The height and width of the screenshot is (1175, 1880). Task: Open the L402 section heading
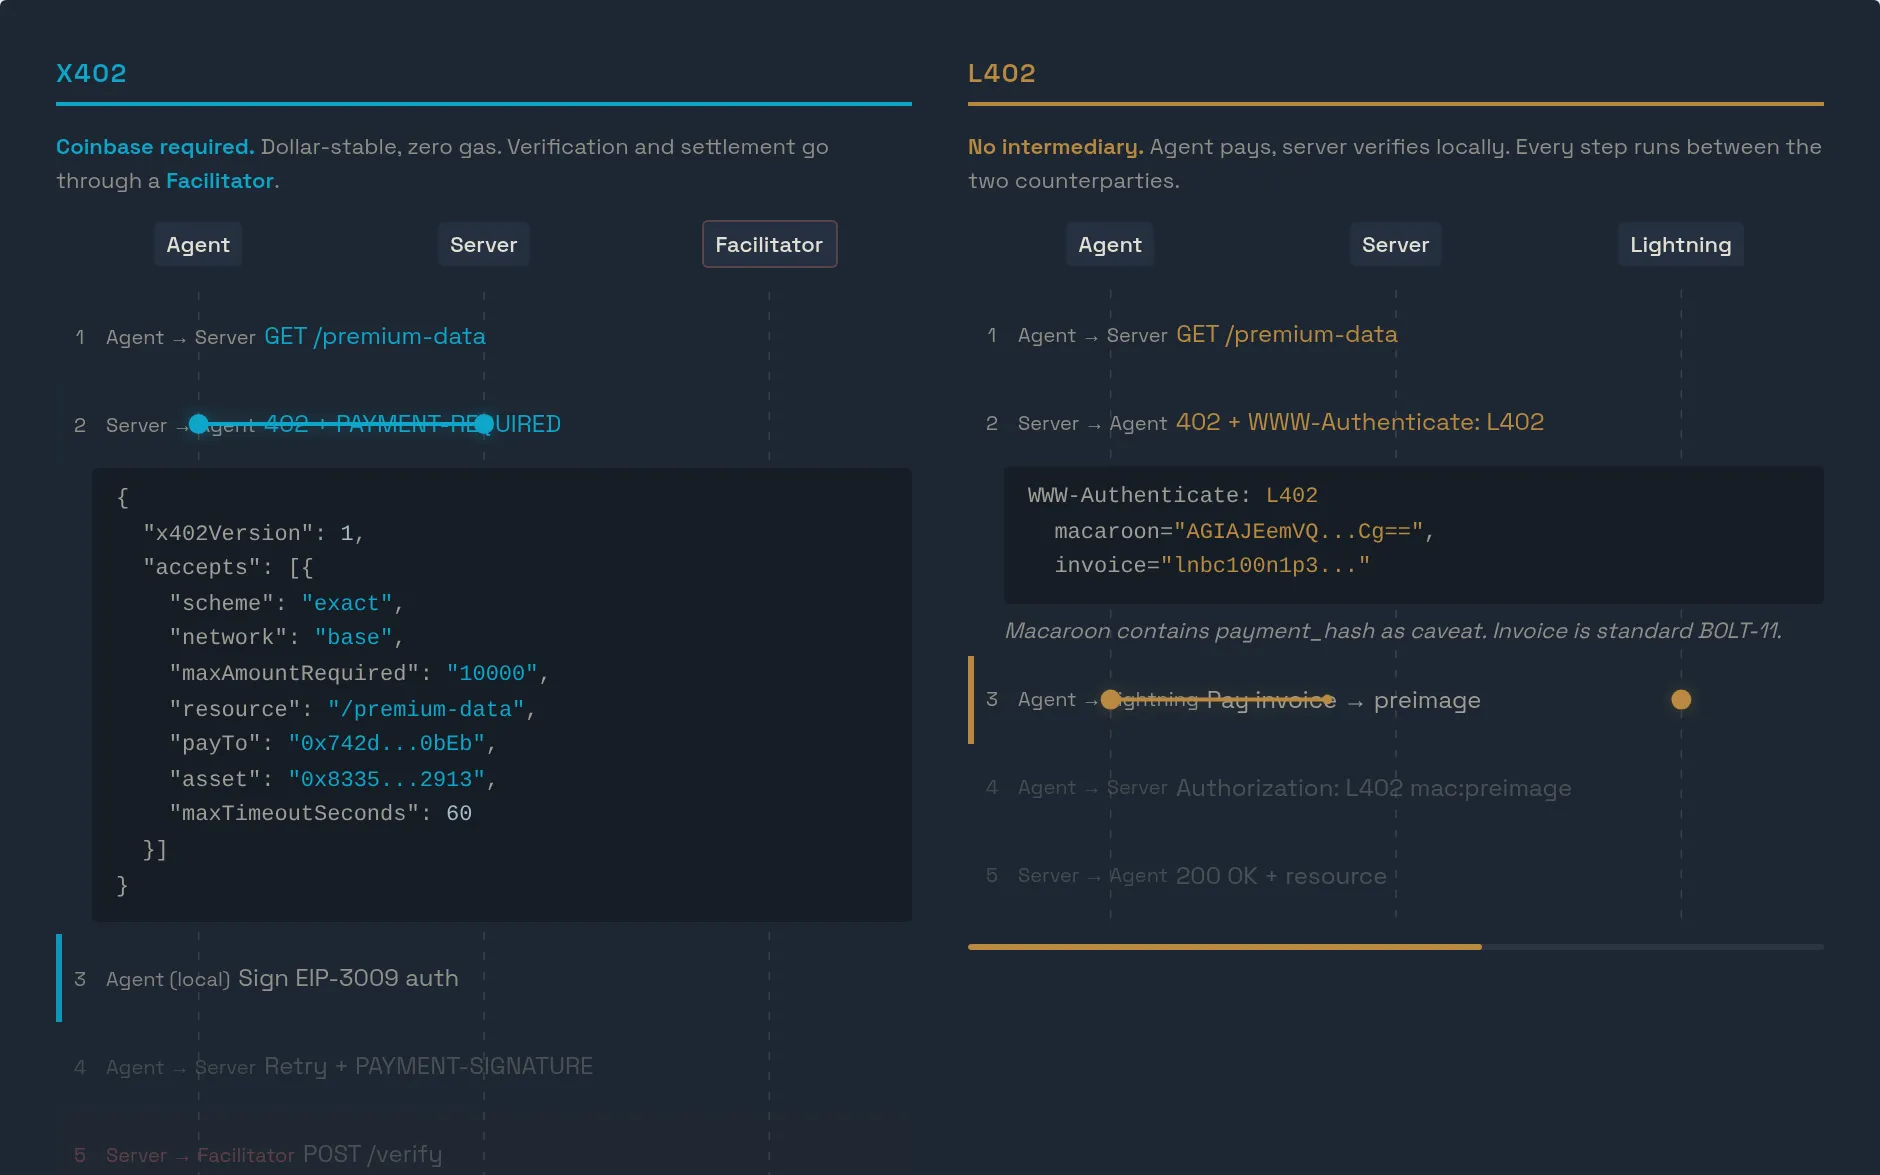click(1001, 73)
